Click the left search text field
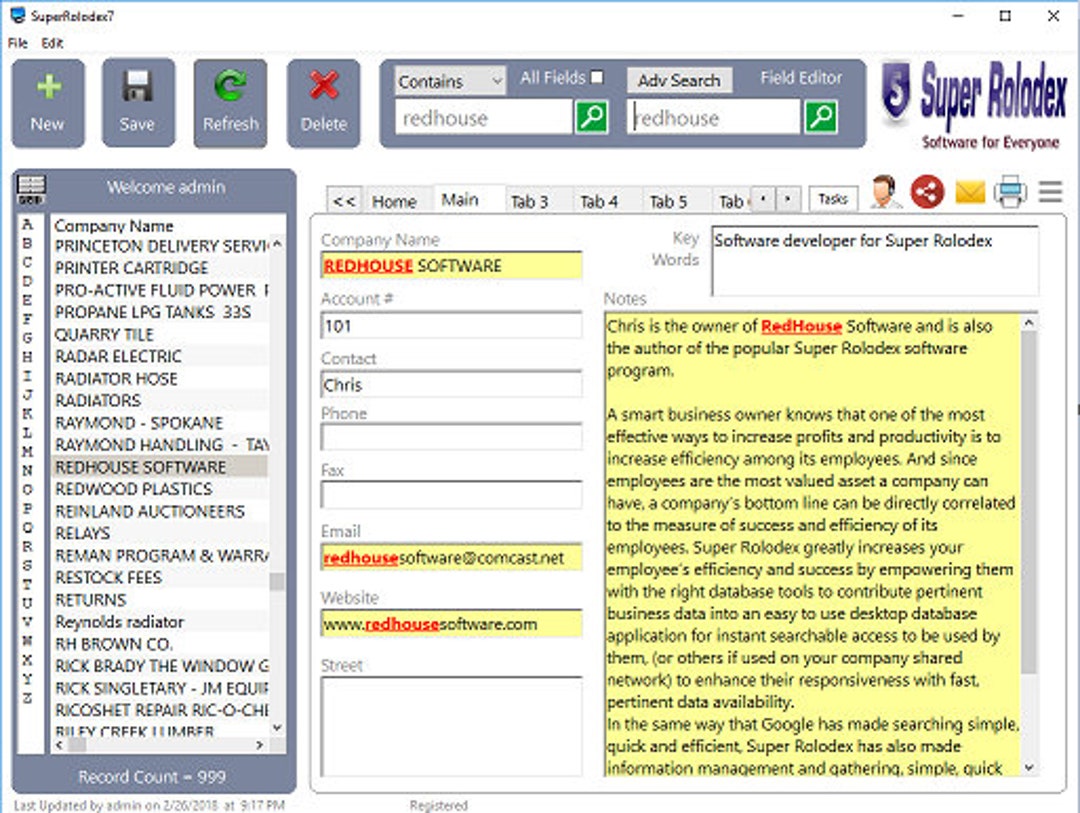Image resolution: width=1080 pixels, height=813 pixels. [x=484, y=118]
